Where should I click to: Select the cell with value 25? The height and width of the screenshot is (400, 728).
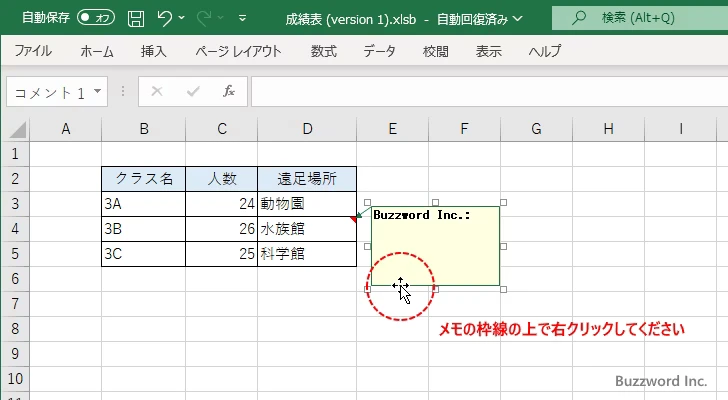[221, 254]
